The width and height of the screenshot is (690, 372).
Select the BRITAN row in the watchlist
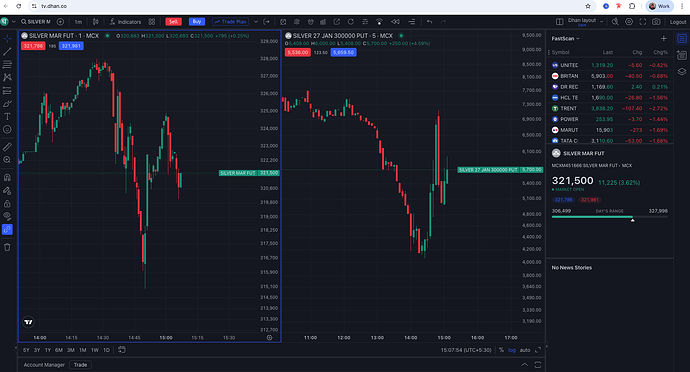[x=609, y=76]
